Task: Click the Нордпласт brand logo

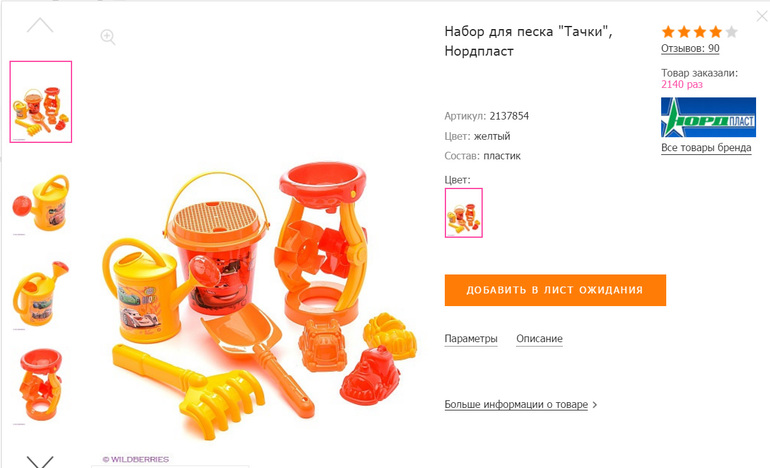Action: coord(708,117)
